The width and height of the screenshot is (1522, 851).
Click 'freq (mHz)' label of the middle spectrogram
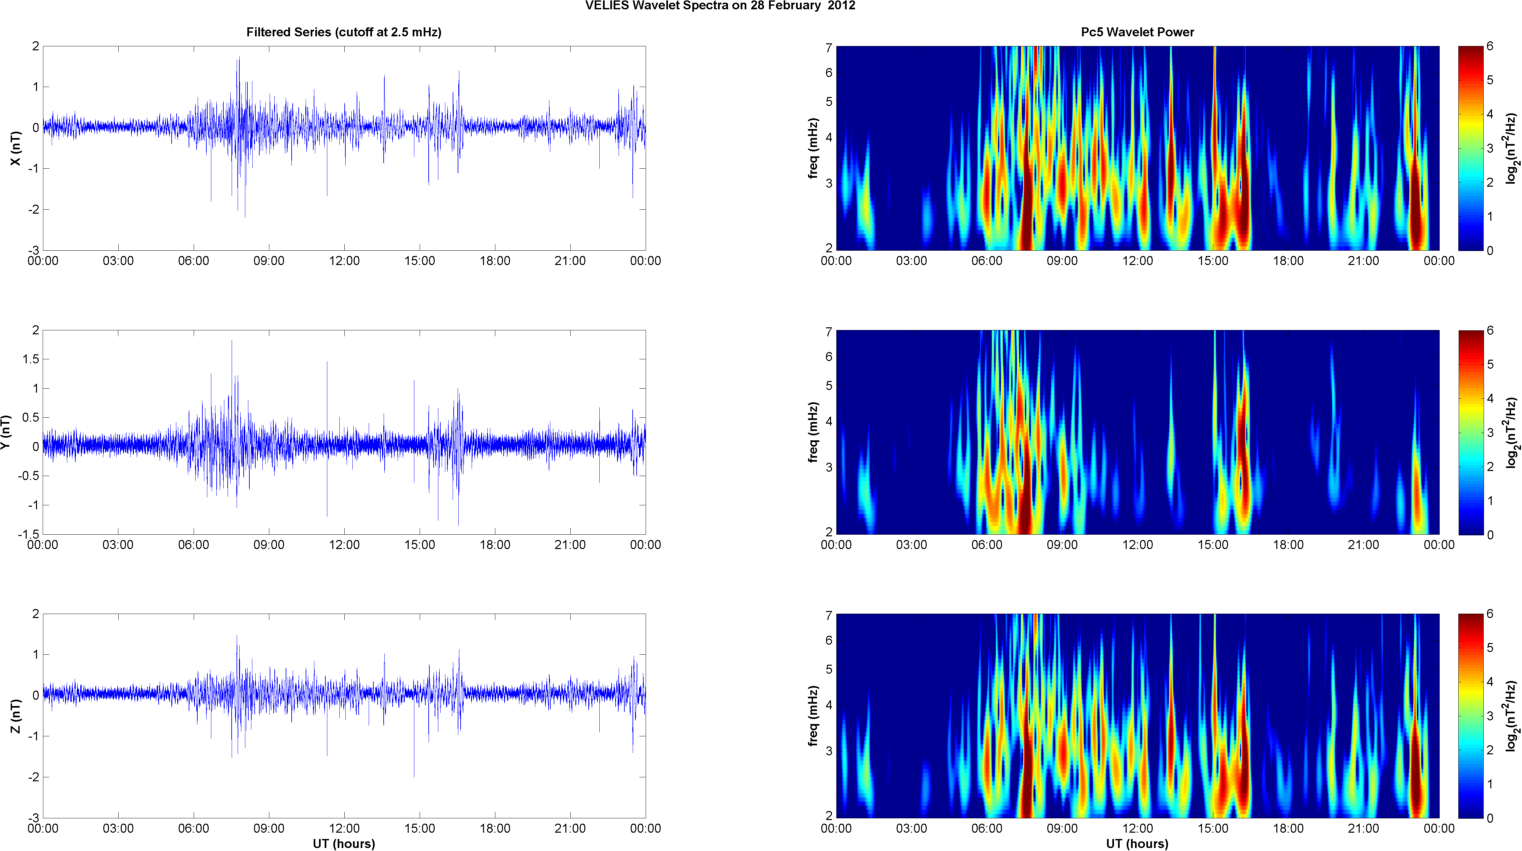(x=813, y=432)
